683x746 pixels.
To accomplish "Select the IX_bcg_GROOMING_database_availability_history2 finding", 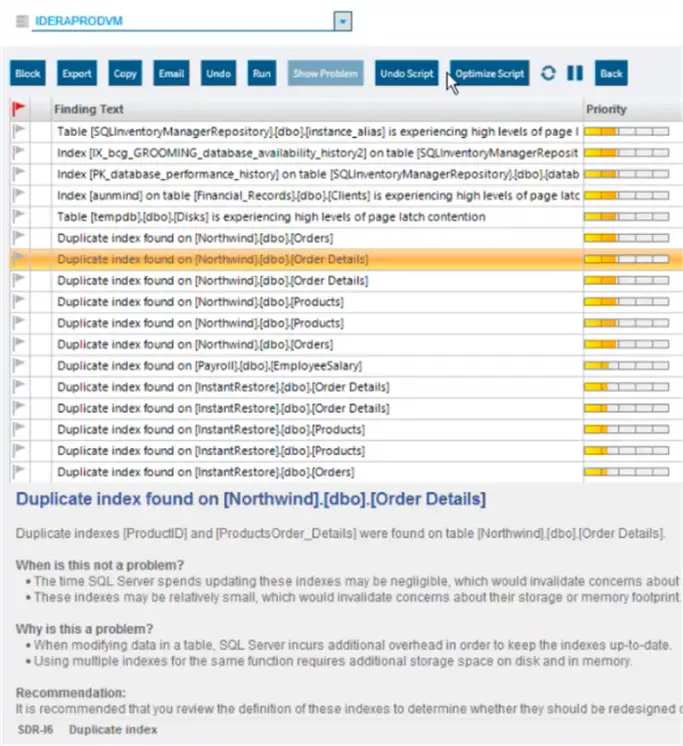I will point(318,153).
